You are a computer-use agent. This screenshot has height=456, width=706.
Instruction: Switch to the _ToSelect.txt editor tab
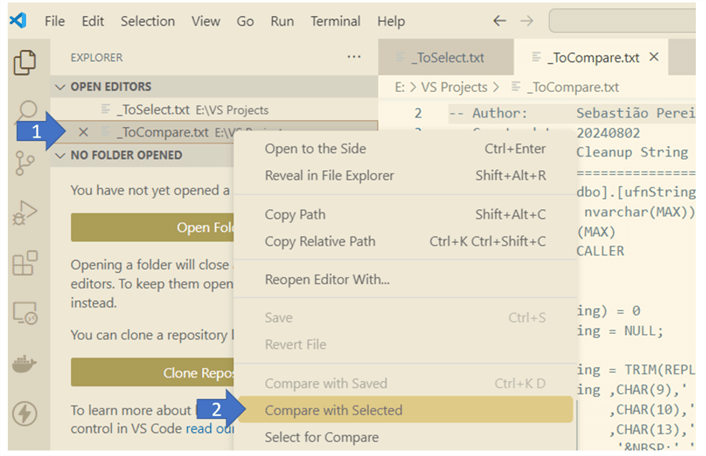pos(448,58)
